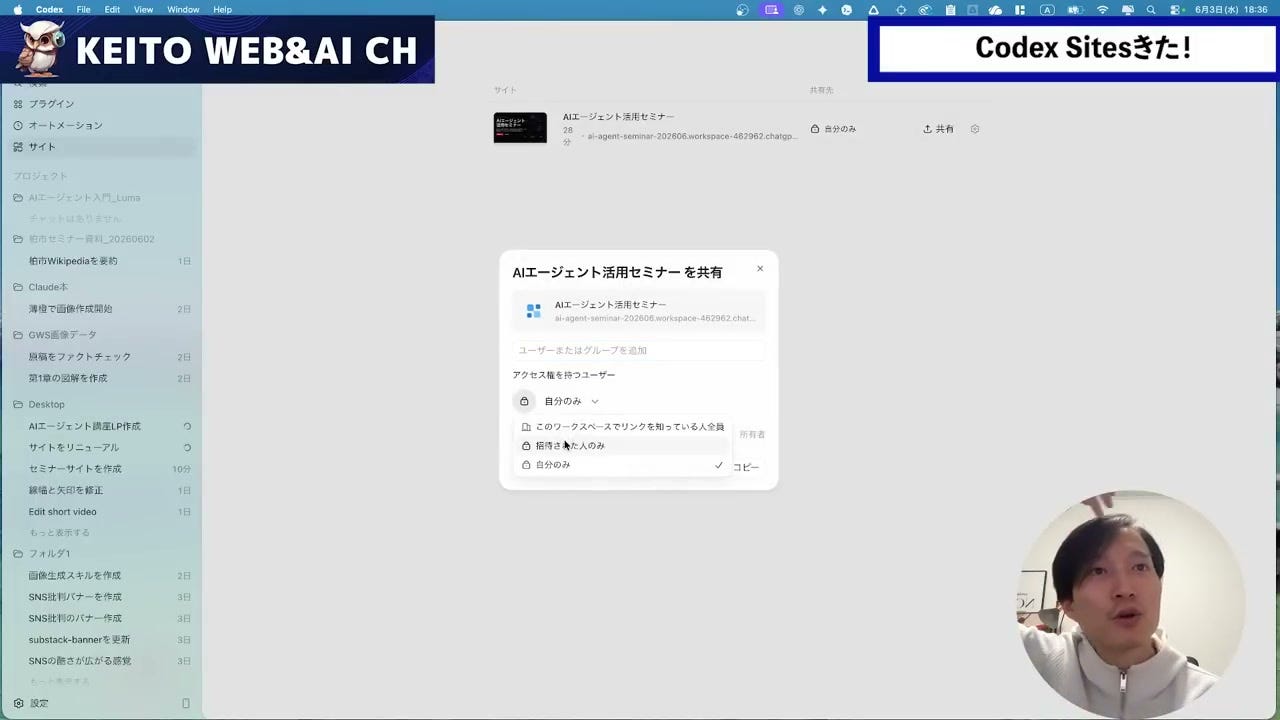Close the share dialog
Viewport: 1280px width, 720px height.
coord(760,268)
